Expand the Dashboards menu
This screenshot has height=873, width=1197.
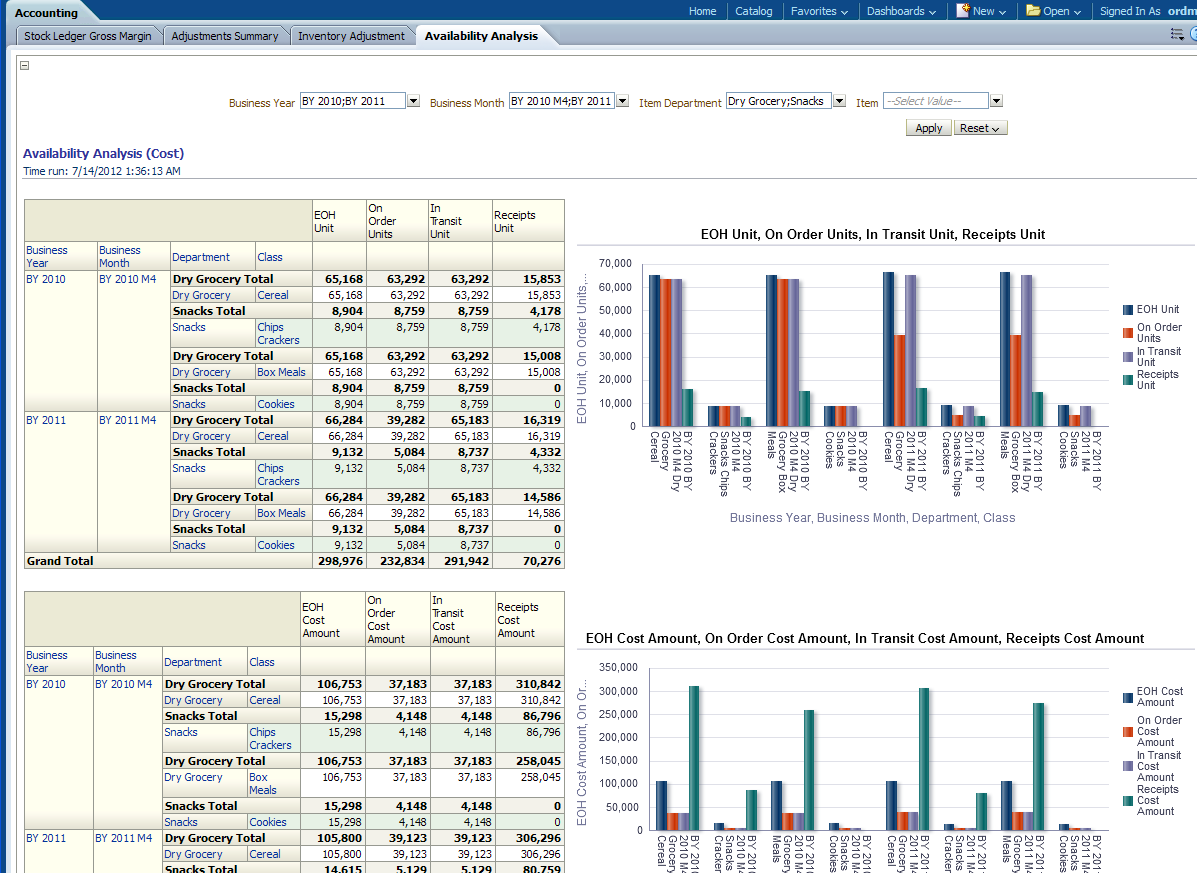(901, 11)
